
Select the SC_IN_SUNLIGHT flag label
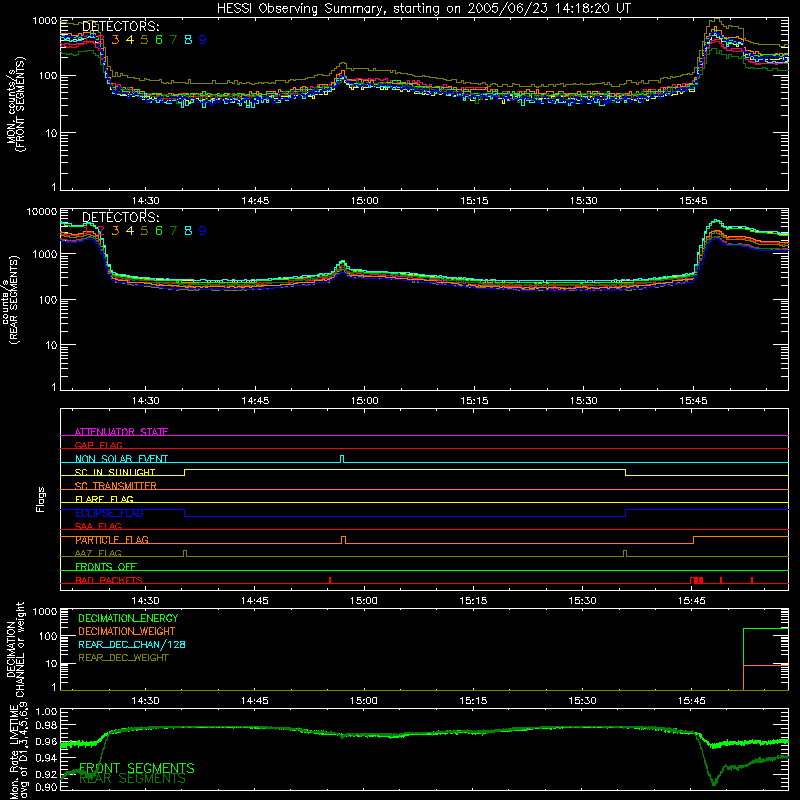pyautogui.click(x=115, y=472)
